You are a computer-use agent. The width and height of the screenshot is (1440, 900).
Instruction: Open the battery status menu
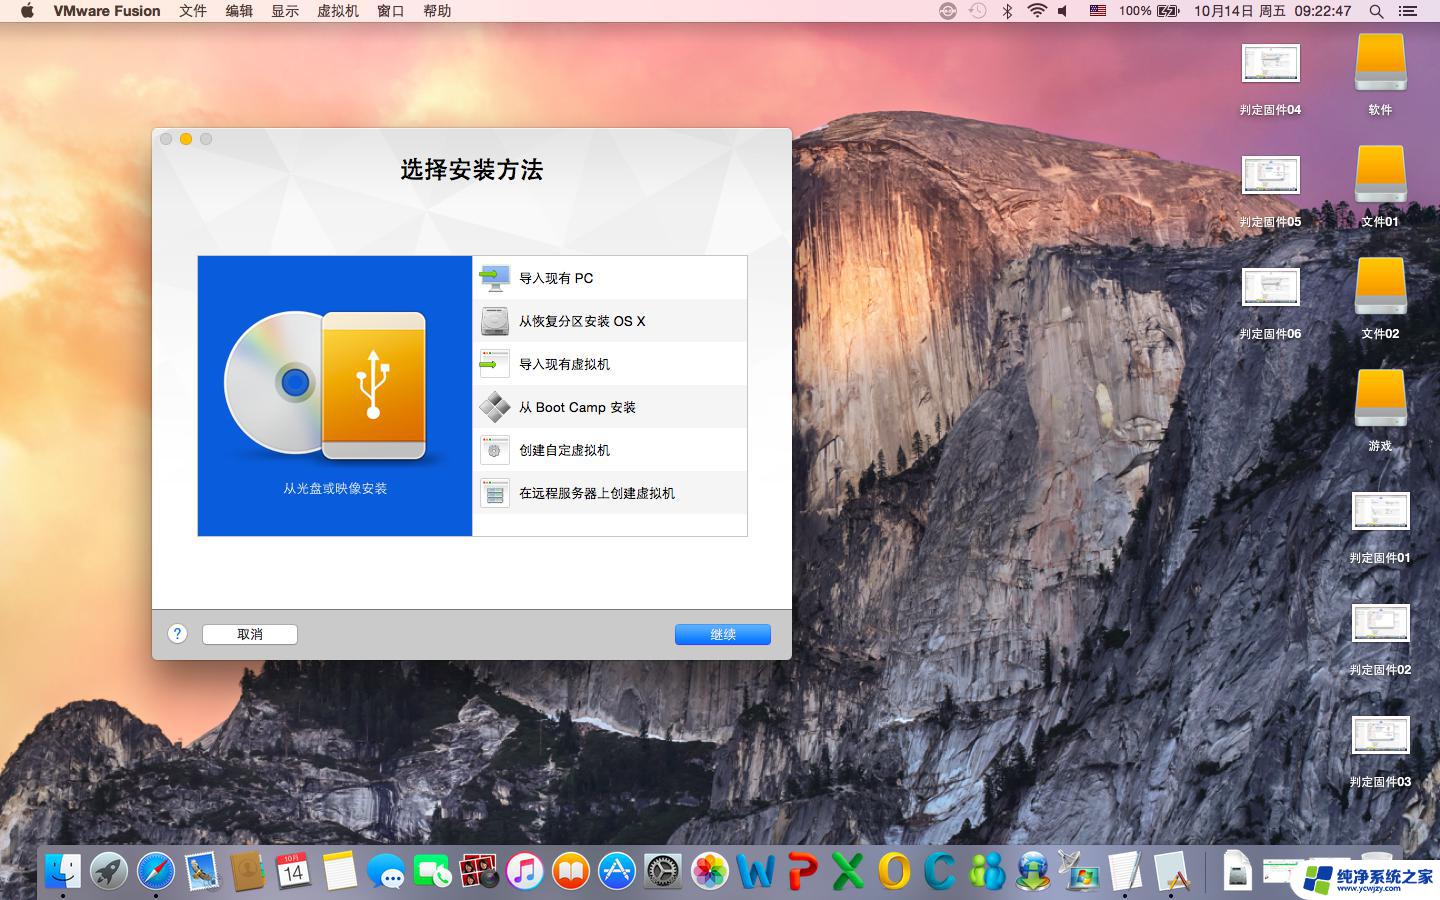(x=1150, y=11)
